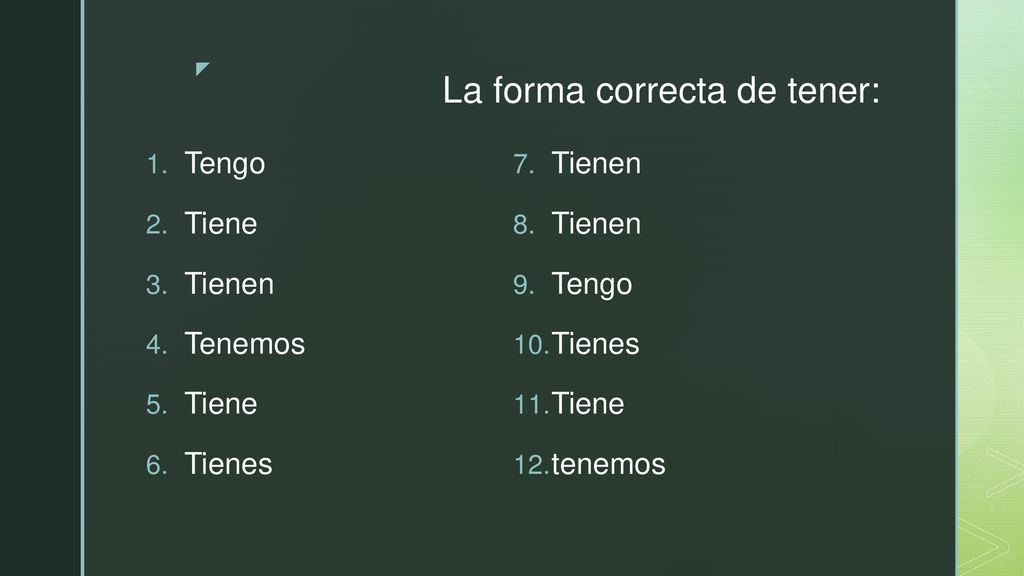Click the green decorative panel on right
This screenshot has height=576, width=1024.
click(991, 288)
